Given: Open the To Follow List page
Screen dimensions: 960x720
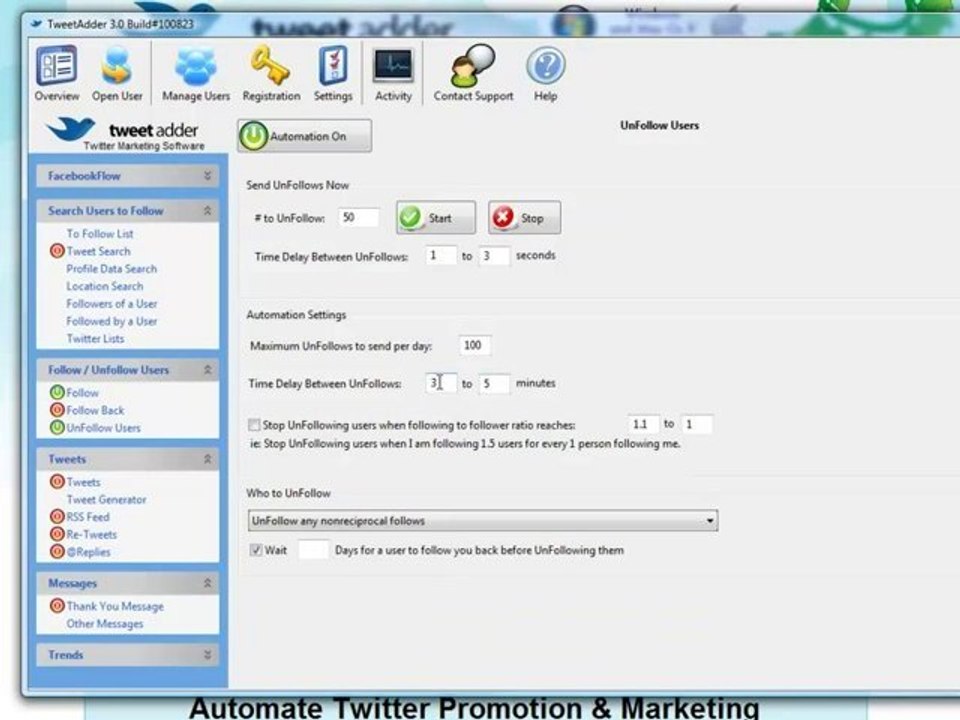Looking at the screenshot, I should 100,234.
